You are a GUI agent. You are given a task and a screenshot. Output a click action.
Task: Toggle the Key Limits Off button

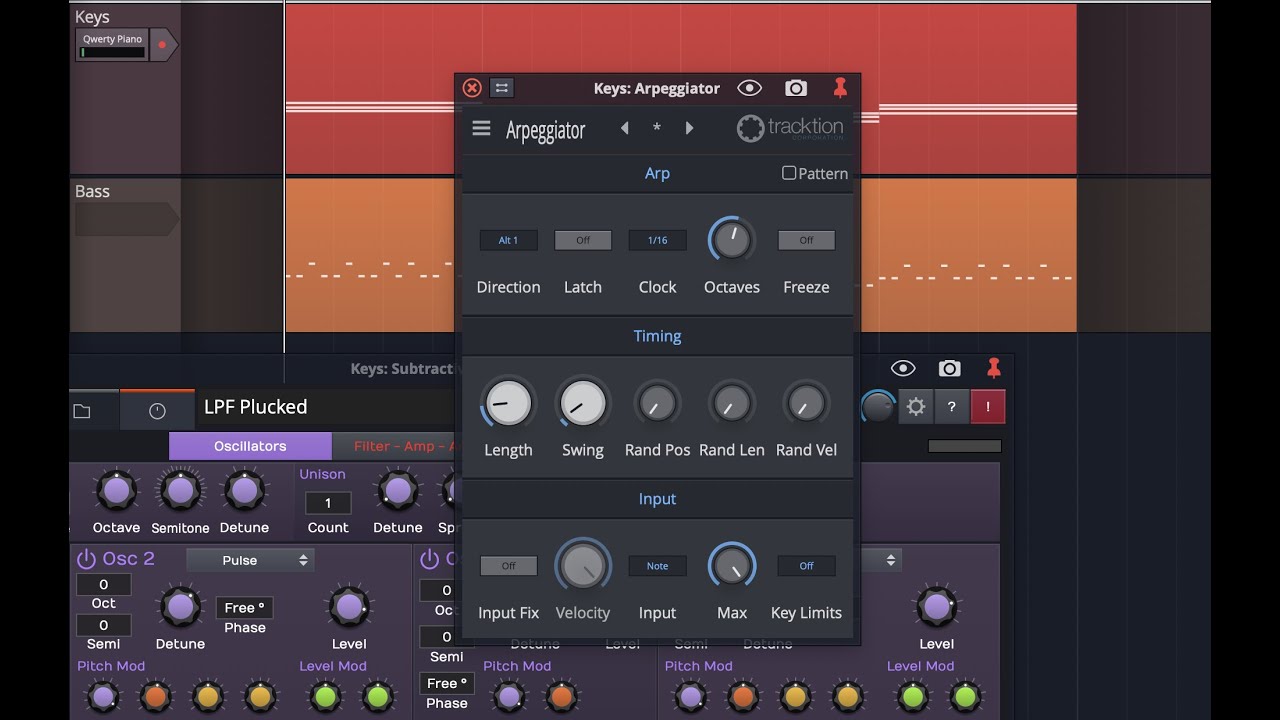coord(806,566)
